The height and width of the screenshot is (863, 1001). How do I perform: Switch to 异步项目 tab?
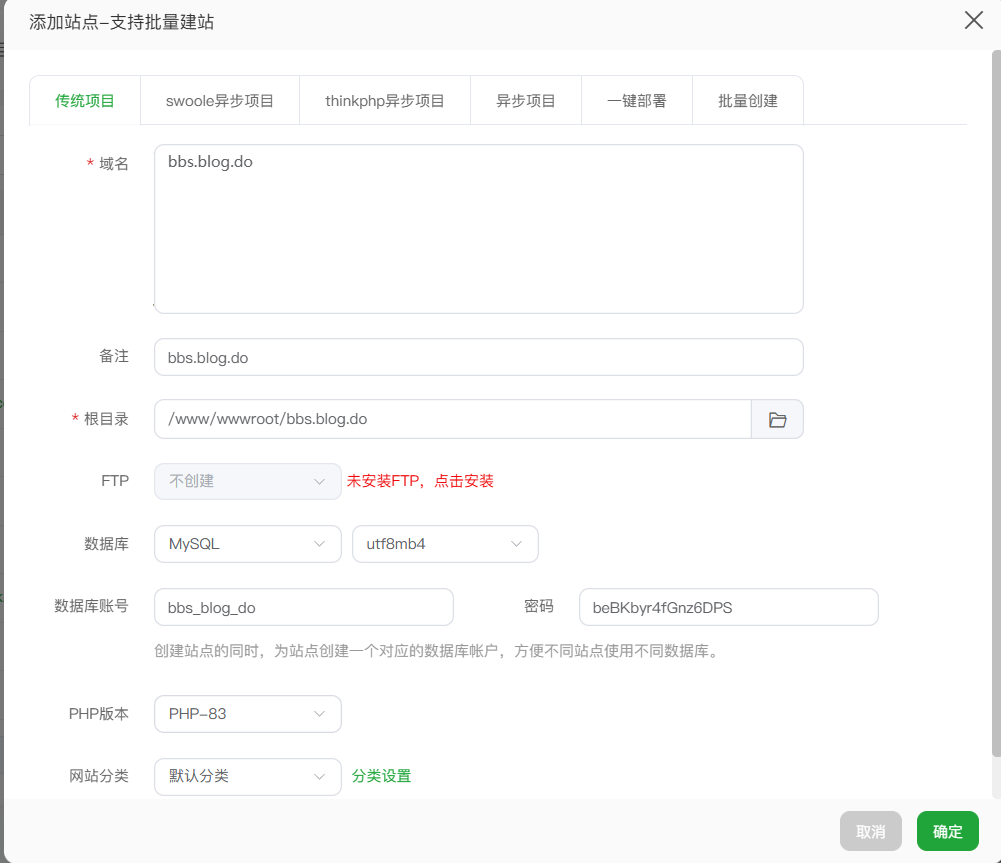tap(526, 101)
